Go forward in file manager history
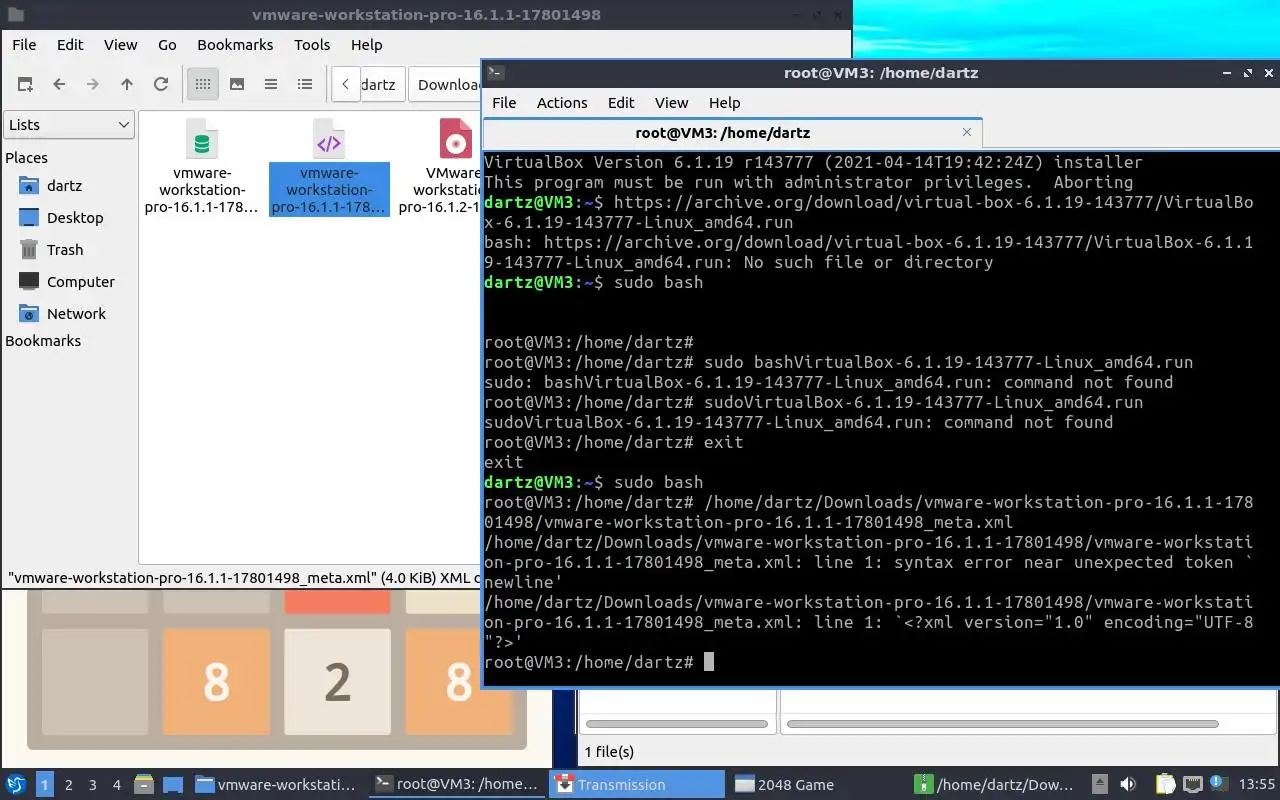1280x800 pixels. 93,84
